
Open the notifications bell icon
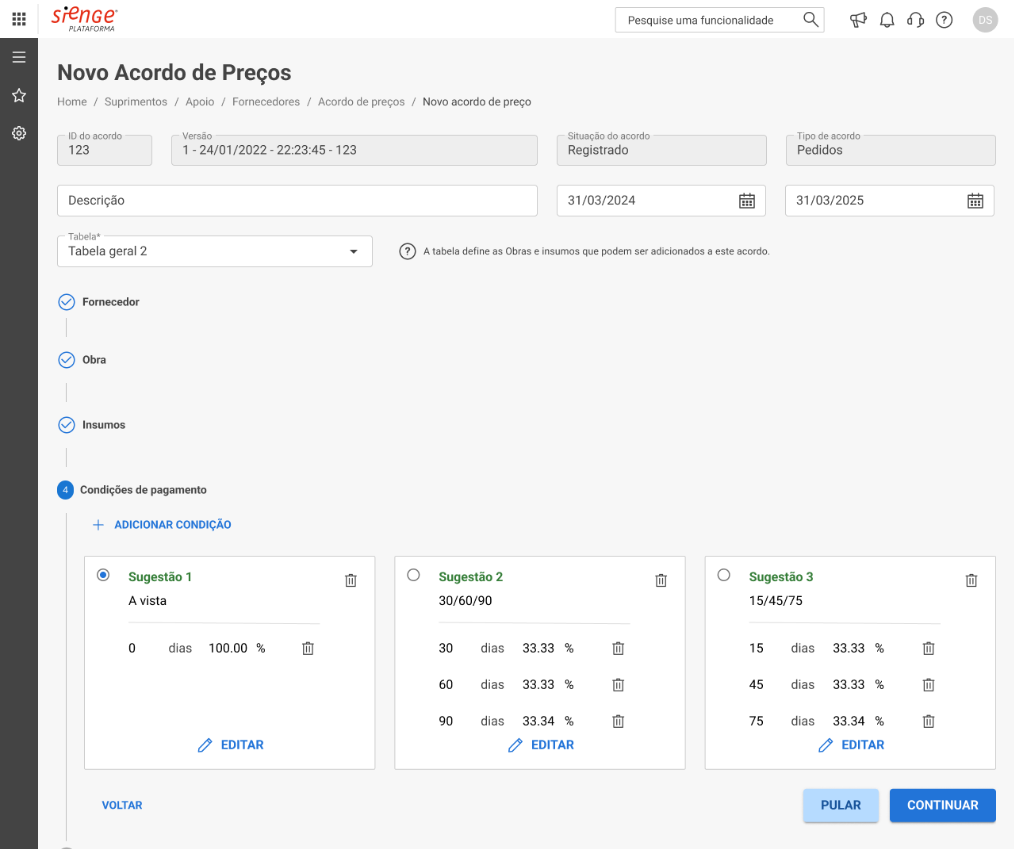point(887,20)
